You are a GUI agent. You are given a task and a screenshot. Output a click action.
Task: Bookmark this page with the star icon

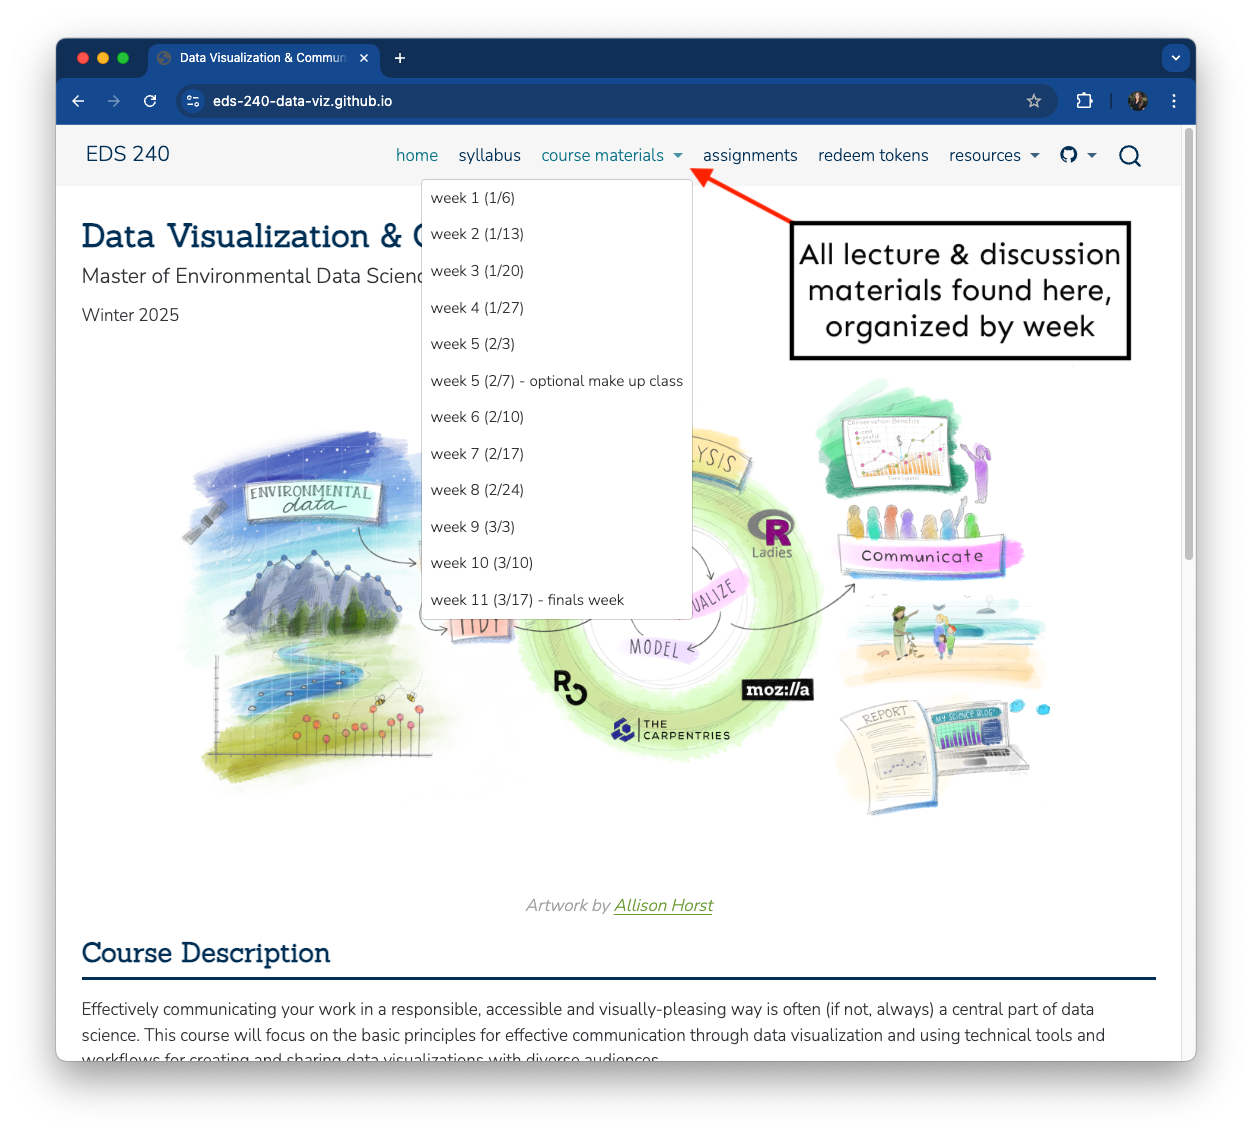coord(1034,101)
